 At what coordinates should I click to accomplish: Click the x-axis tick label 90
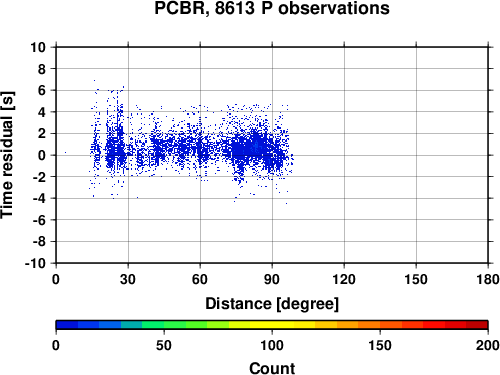point(272,279)
